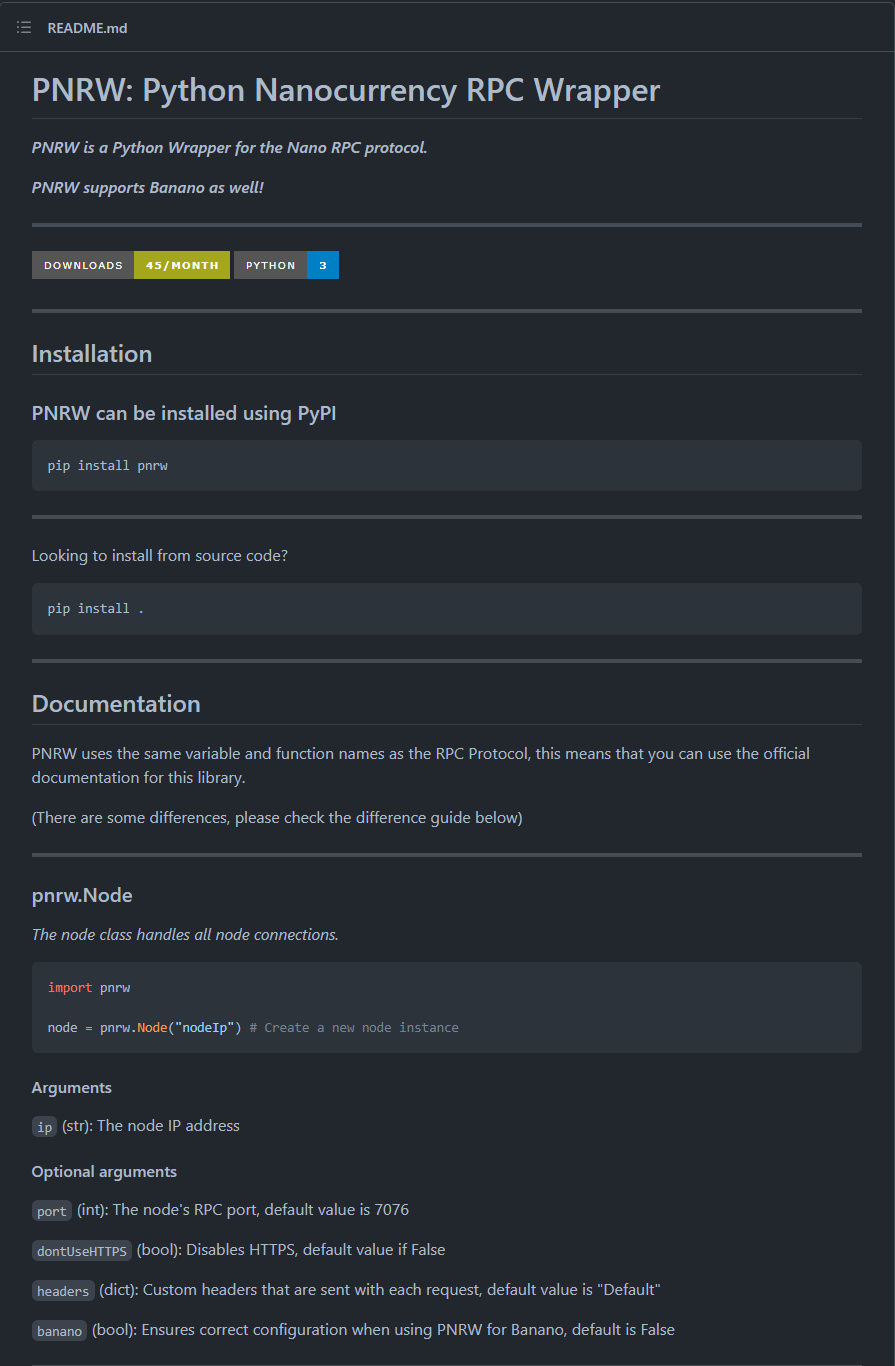Open the README outline icon

tap(24, 27)
